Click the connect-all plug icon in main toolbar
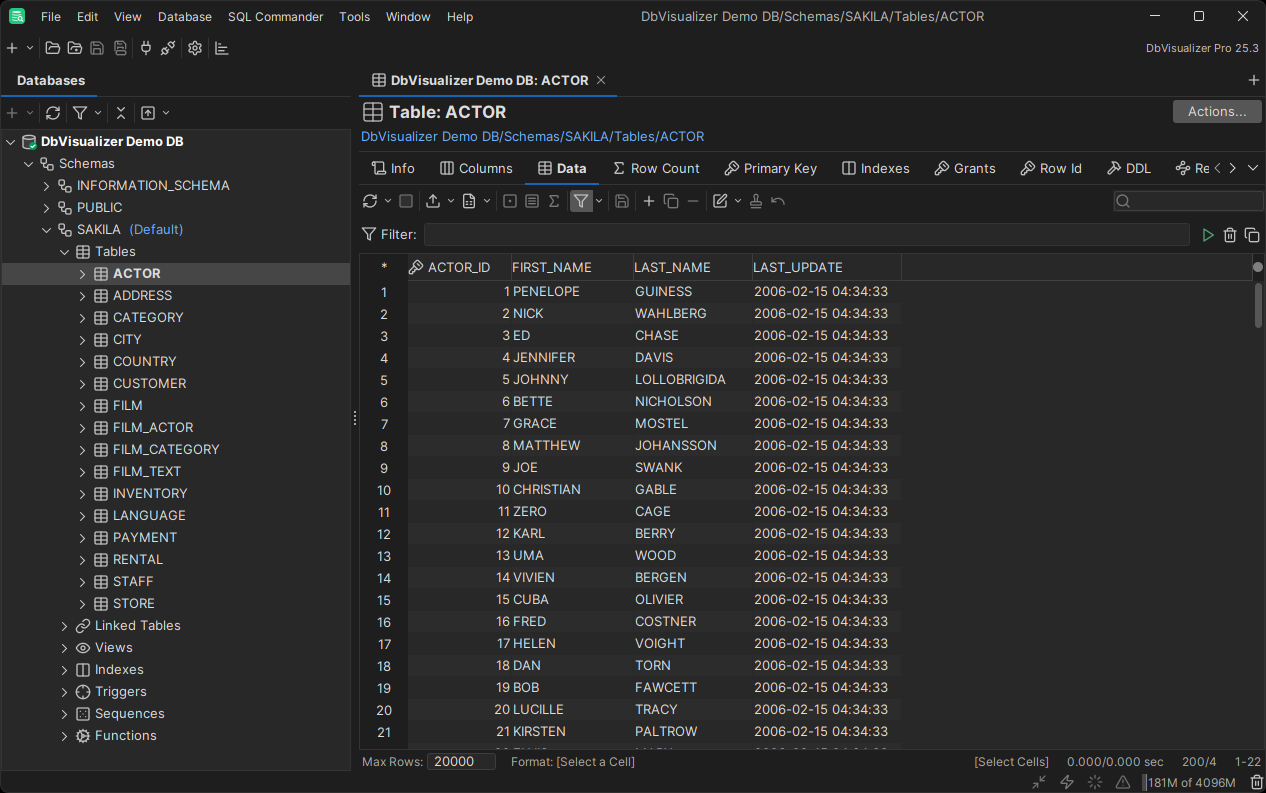1266x793 pixels. tap(145, 48)
